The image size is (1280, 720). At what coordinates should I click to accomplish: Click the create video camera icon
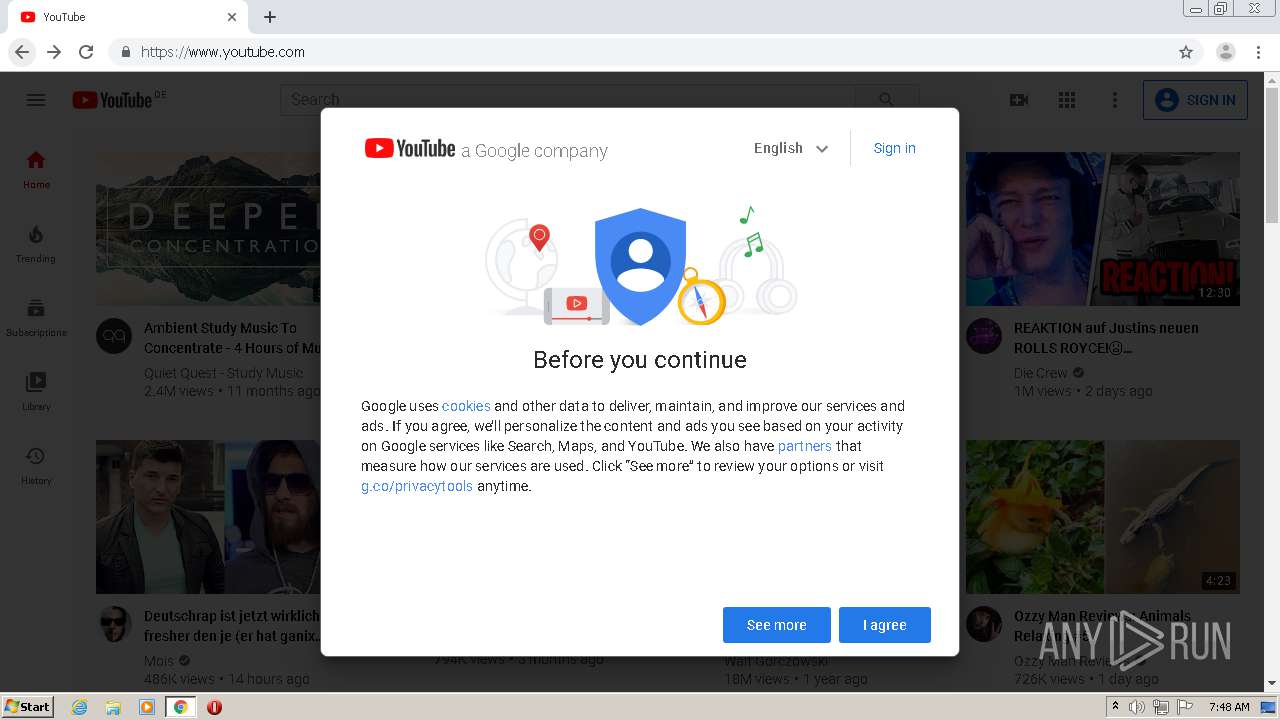click(x=1019, y=100)
